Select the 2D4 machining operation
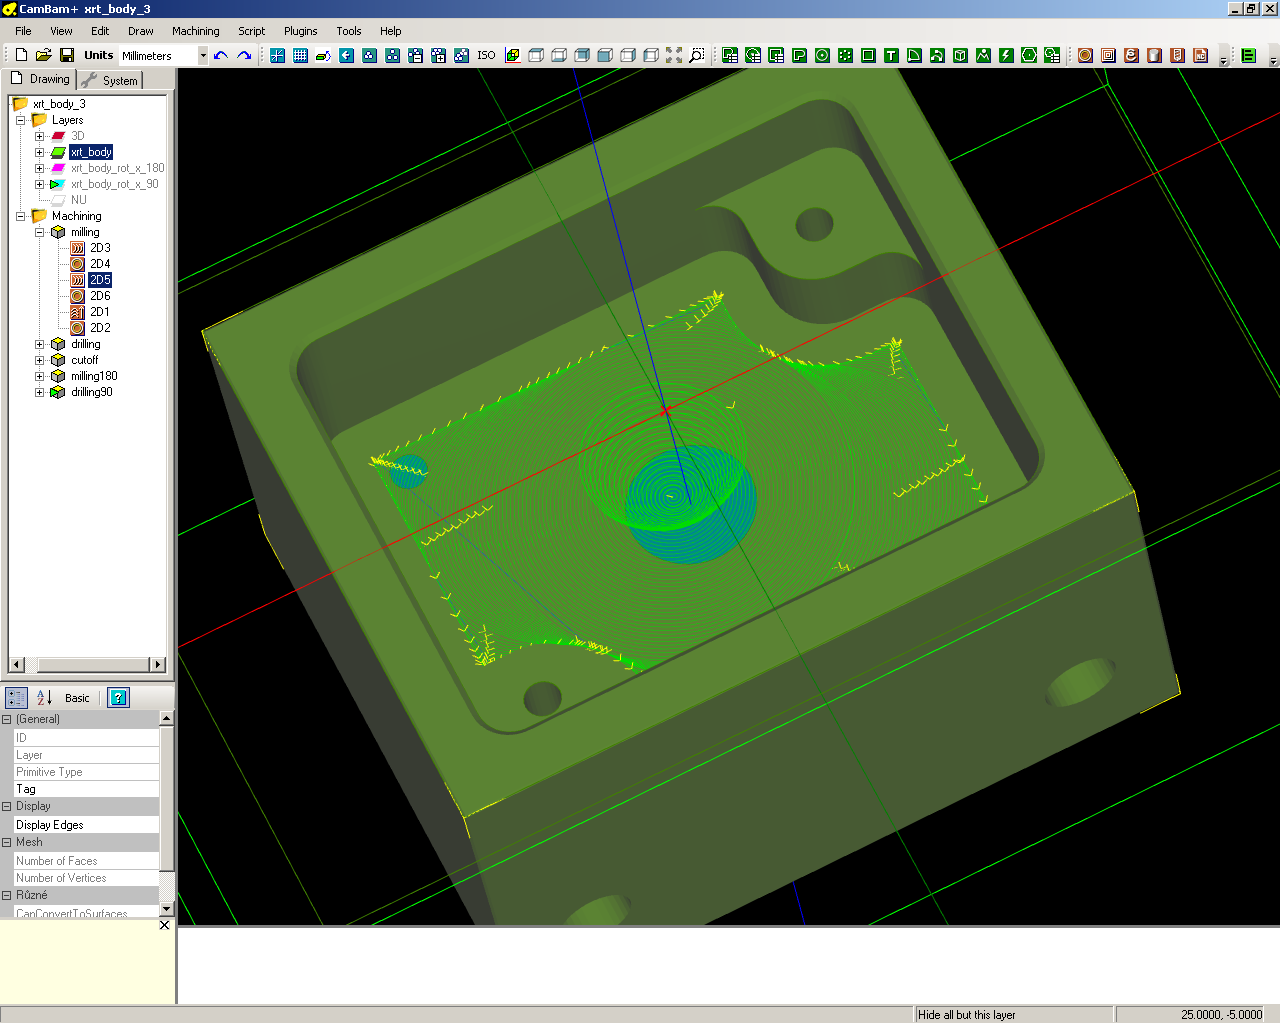The image size is (1280, 1024). click(x=100, y=264)
